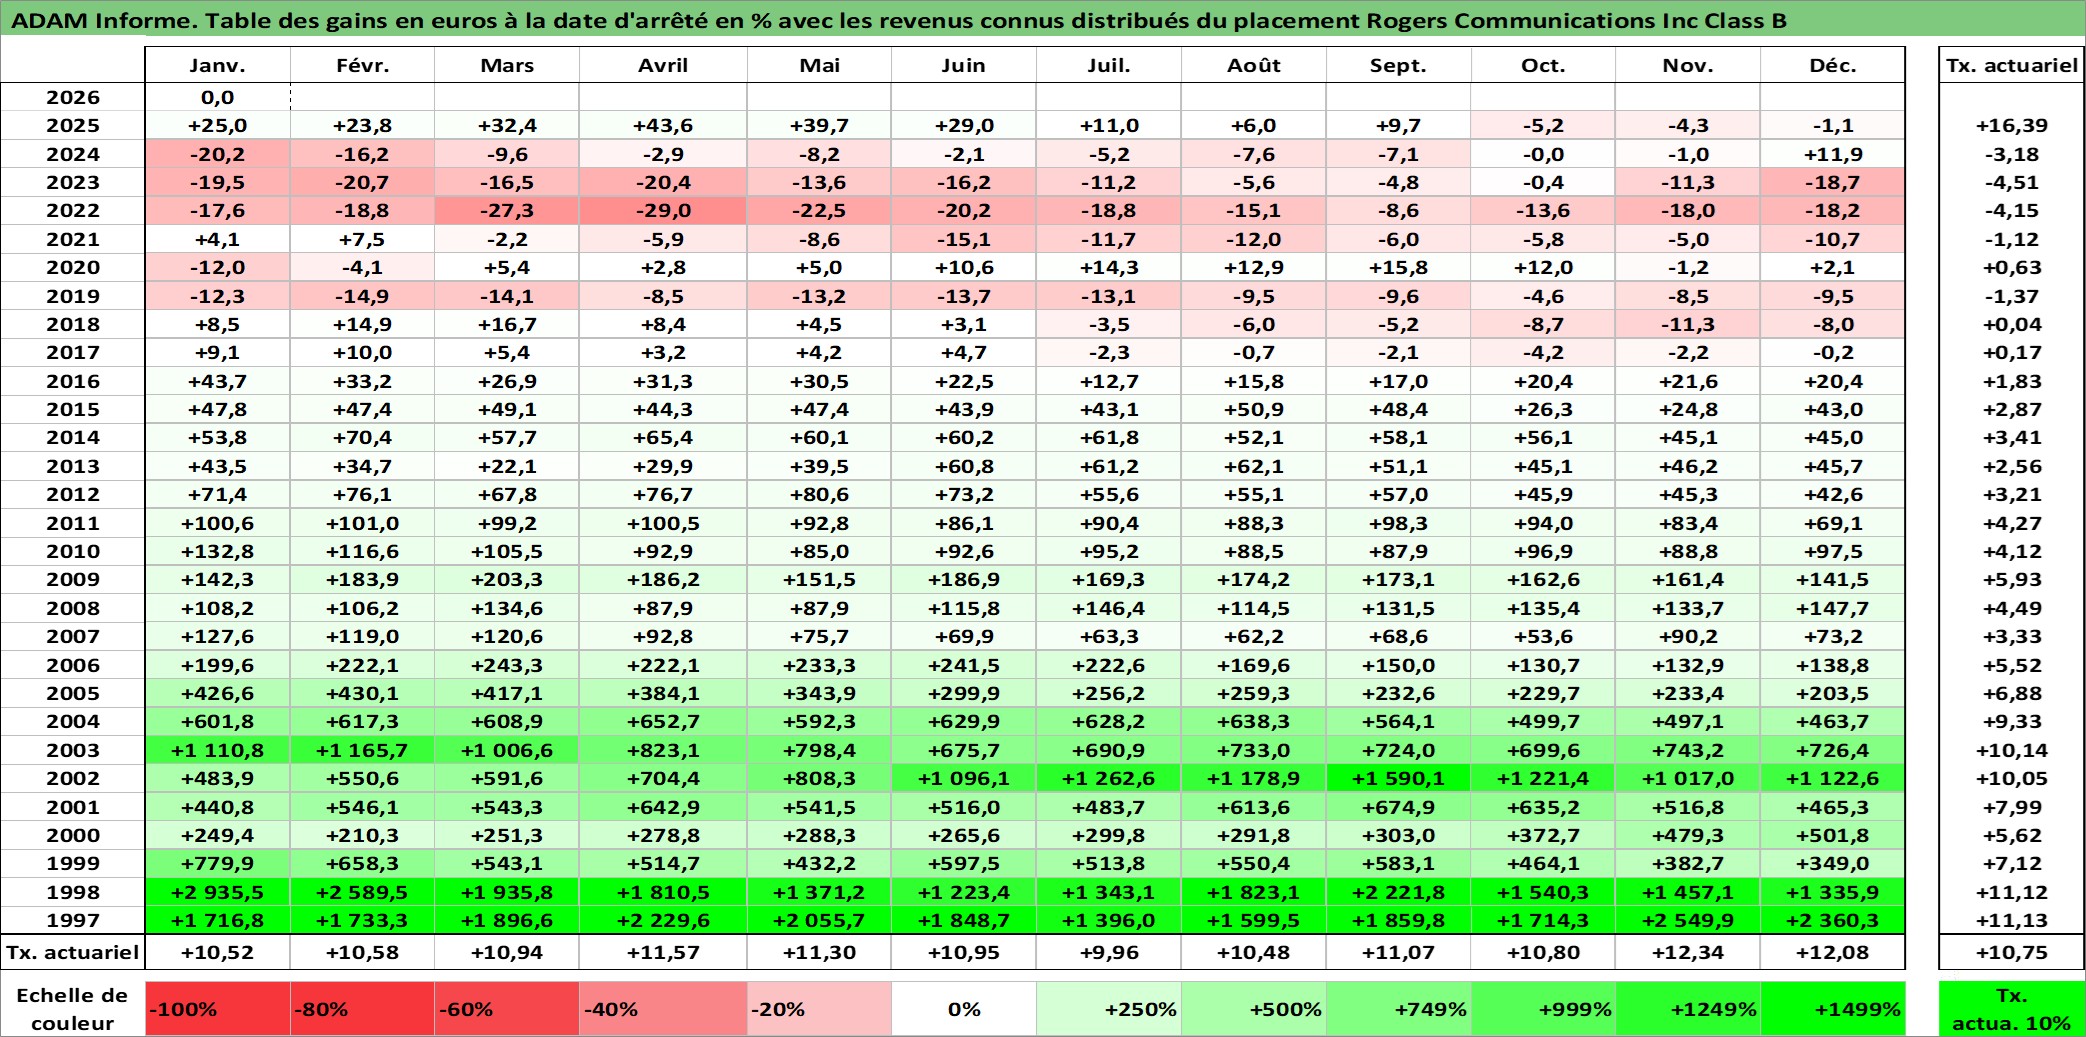This screenshot has height=1037, width=2086.
Task: Select the +43,7 cell in 2016
Action: tap(218, 381)
